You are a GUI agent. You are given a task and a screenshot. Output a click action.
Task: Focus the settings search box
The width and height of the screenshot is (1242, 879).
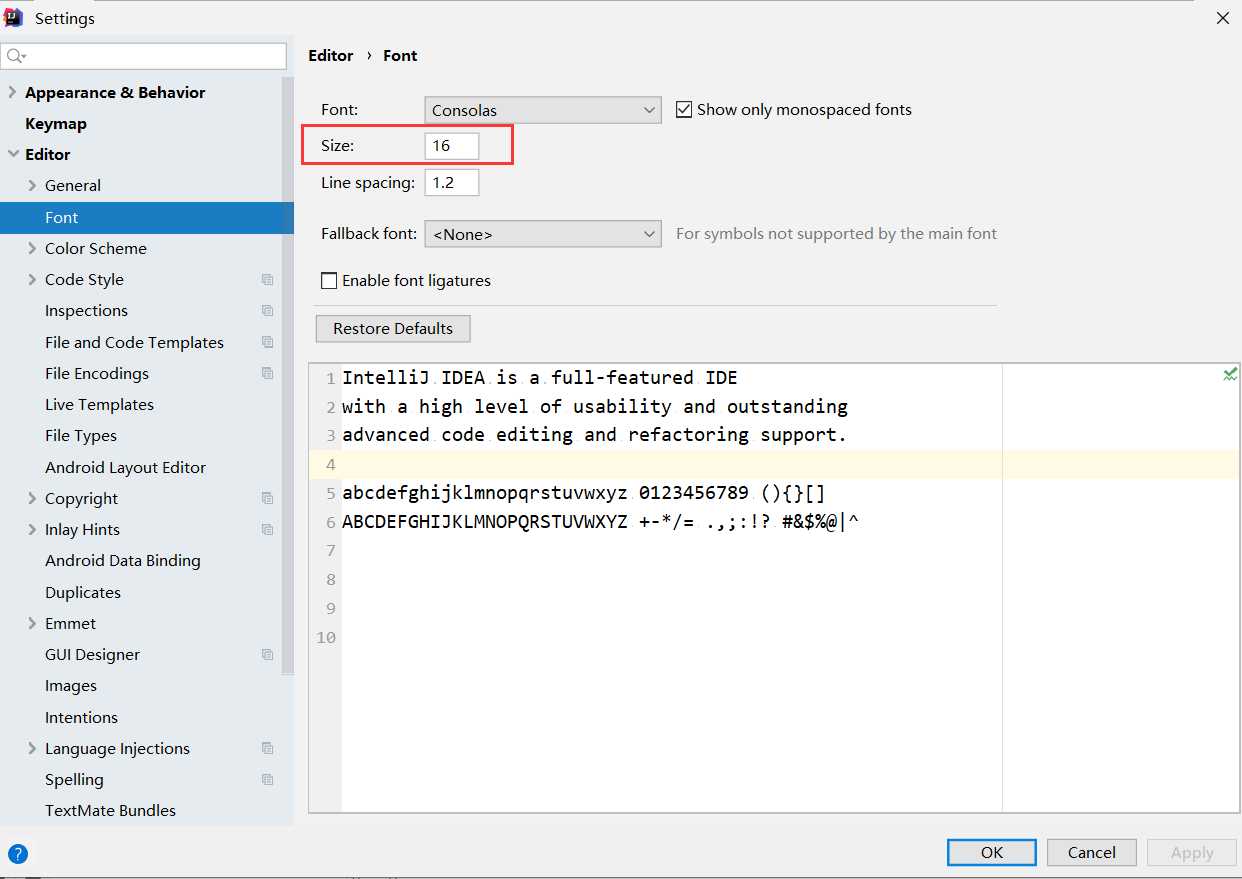tap(150, 56)
